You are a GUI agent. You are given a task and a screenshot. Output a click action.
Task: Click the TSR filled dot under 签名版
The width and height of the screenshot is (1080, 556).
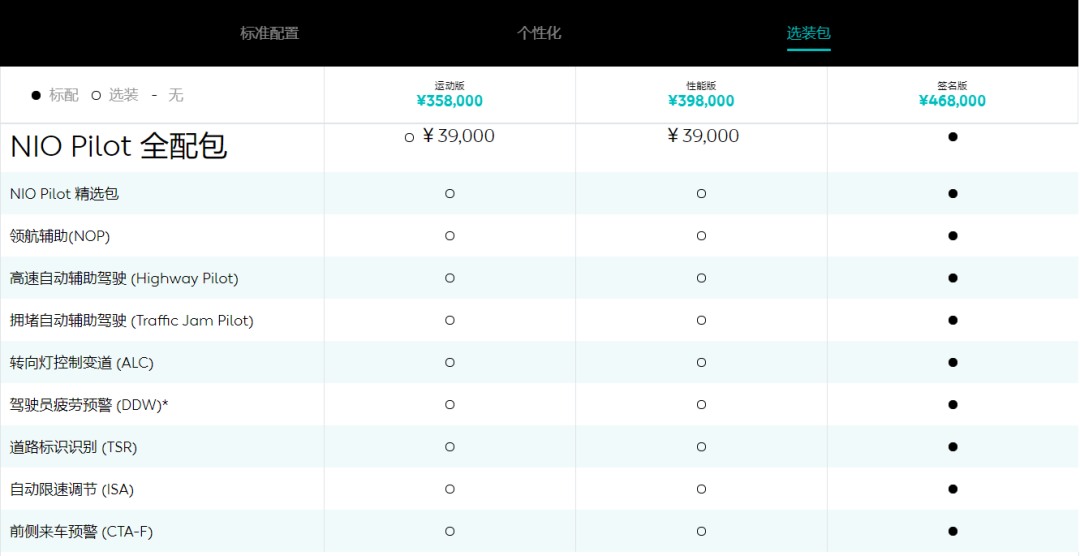point(953,447)
